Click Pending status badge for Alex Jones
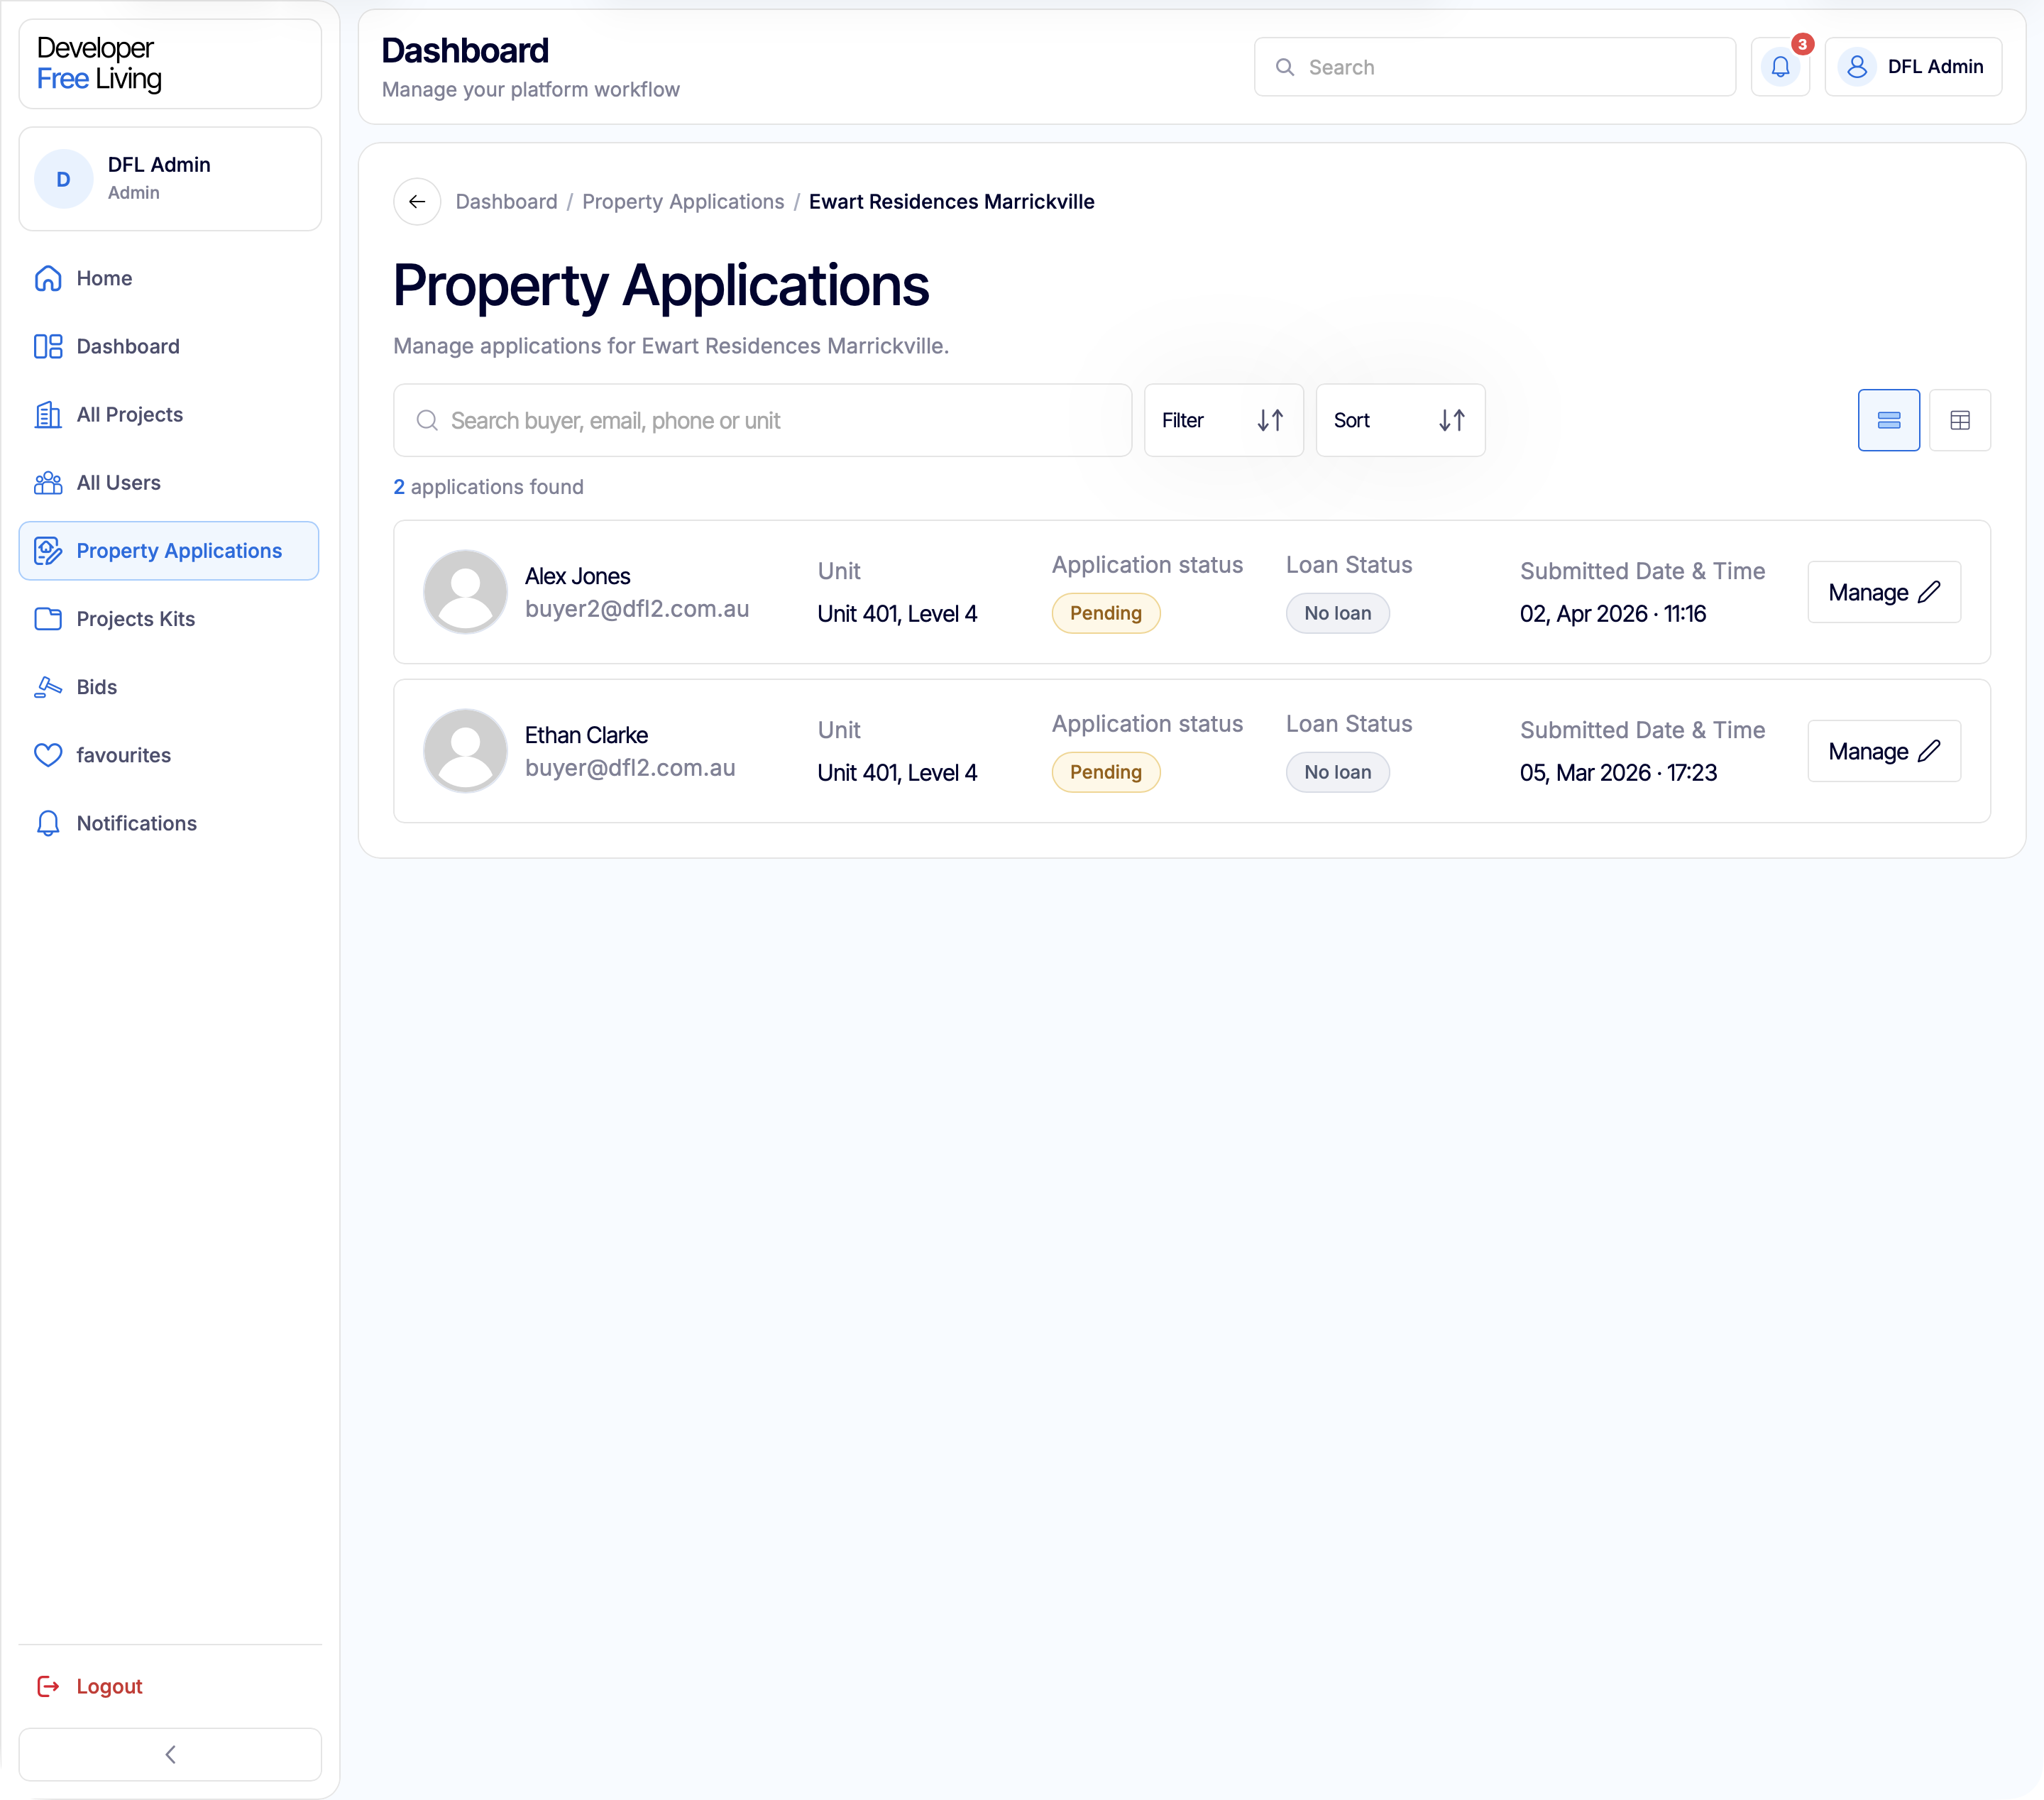The image size is (2044, 1800). coord(1106,613)
